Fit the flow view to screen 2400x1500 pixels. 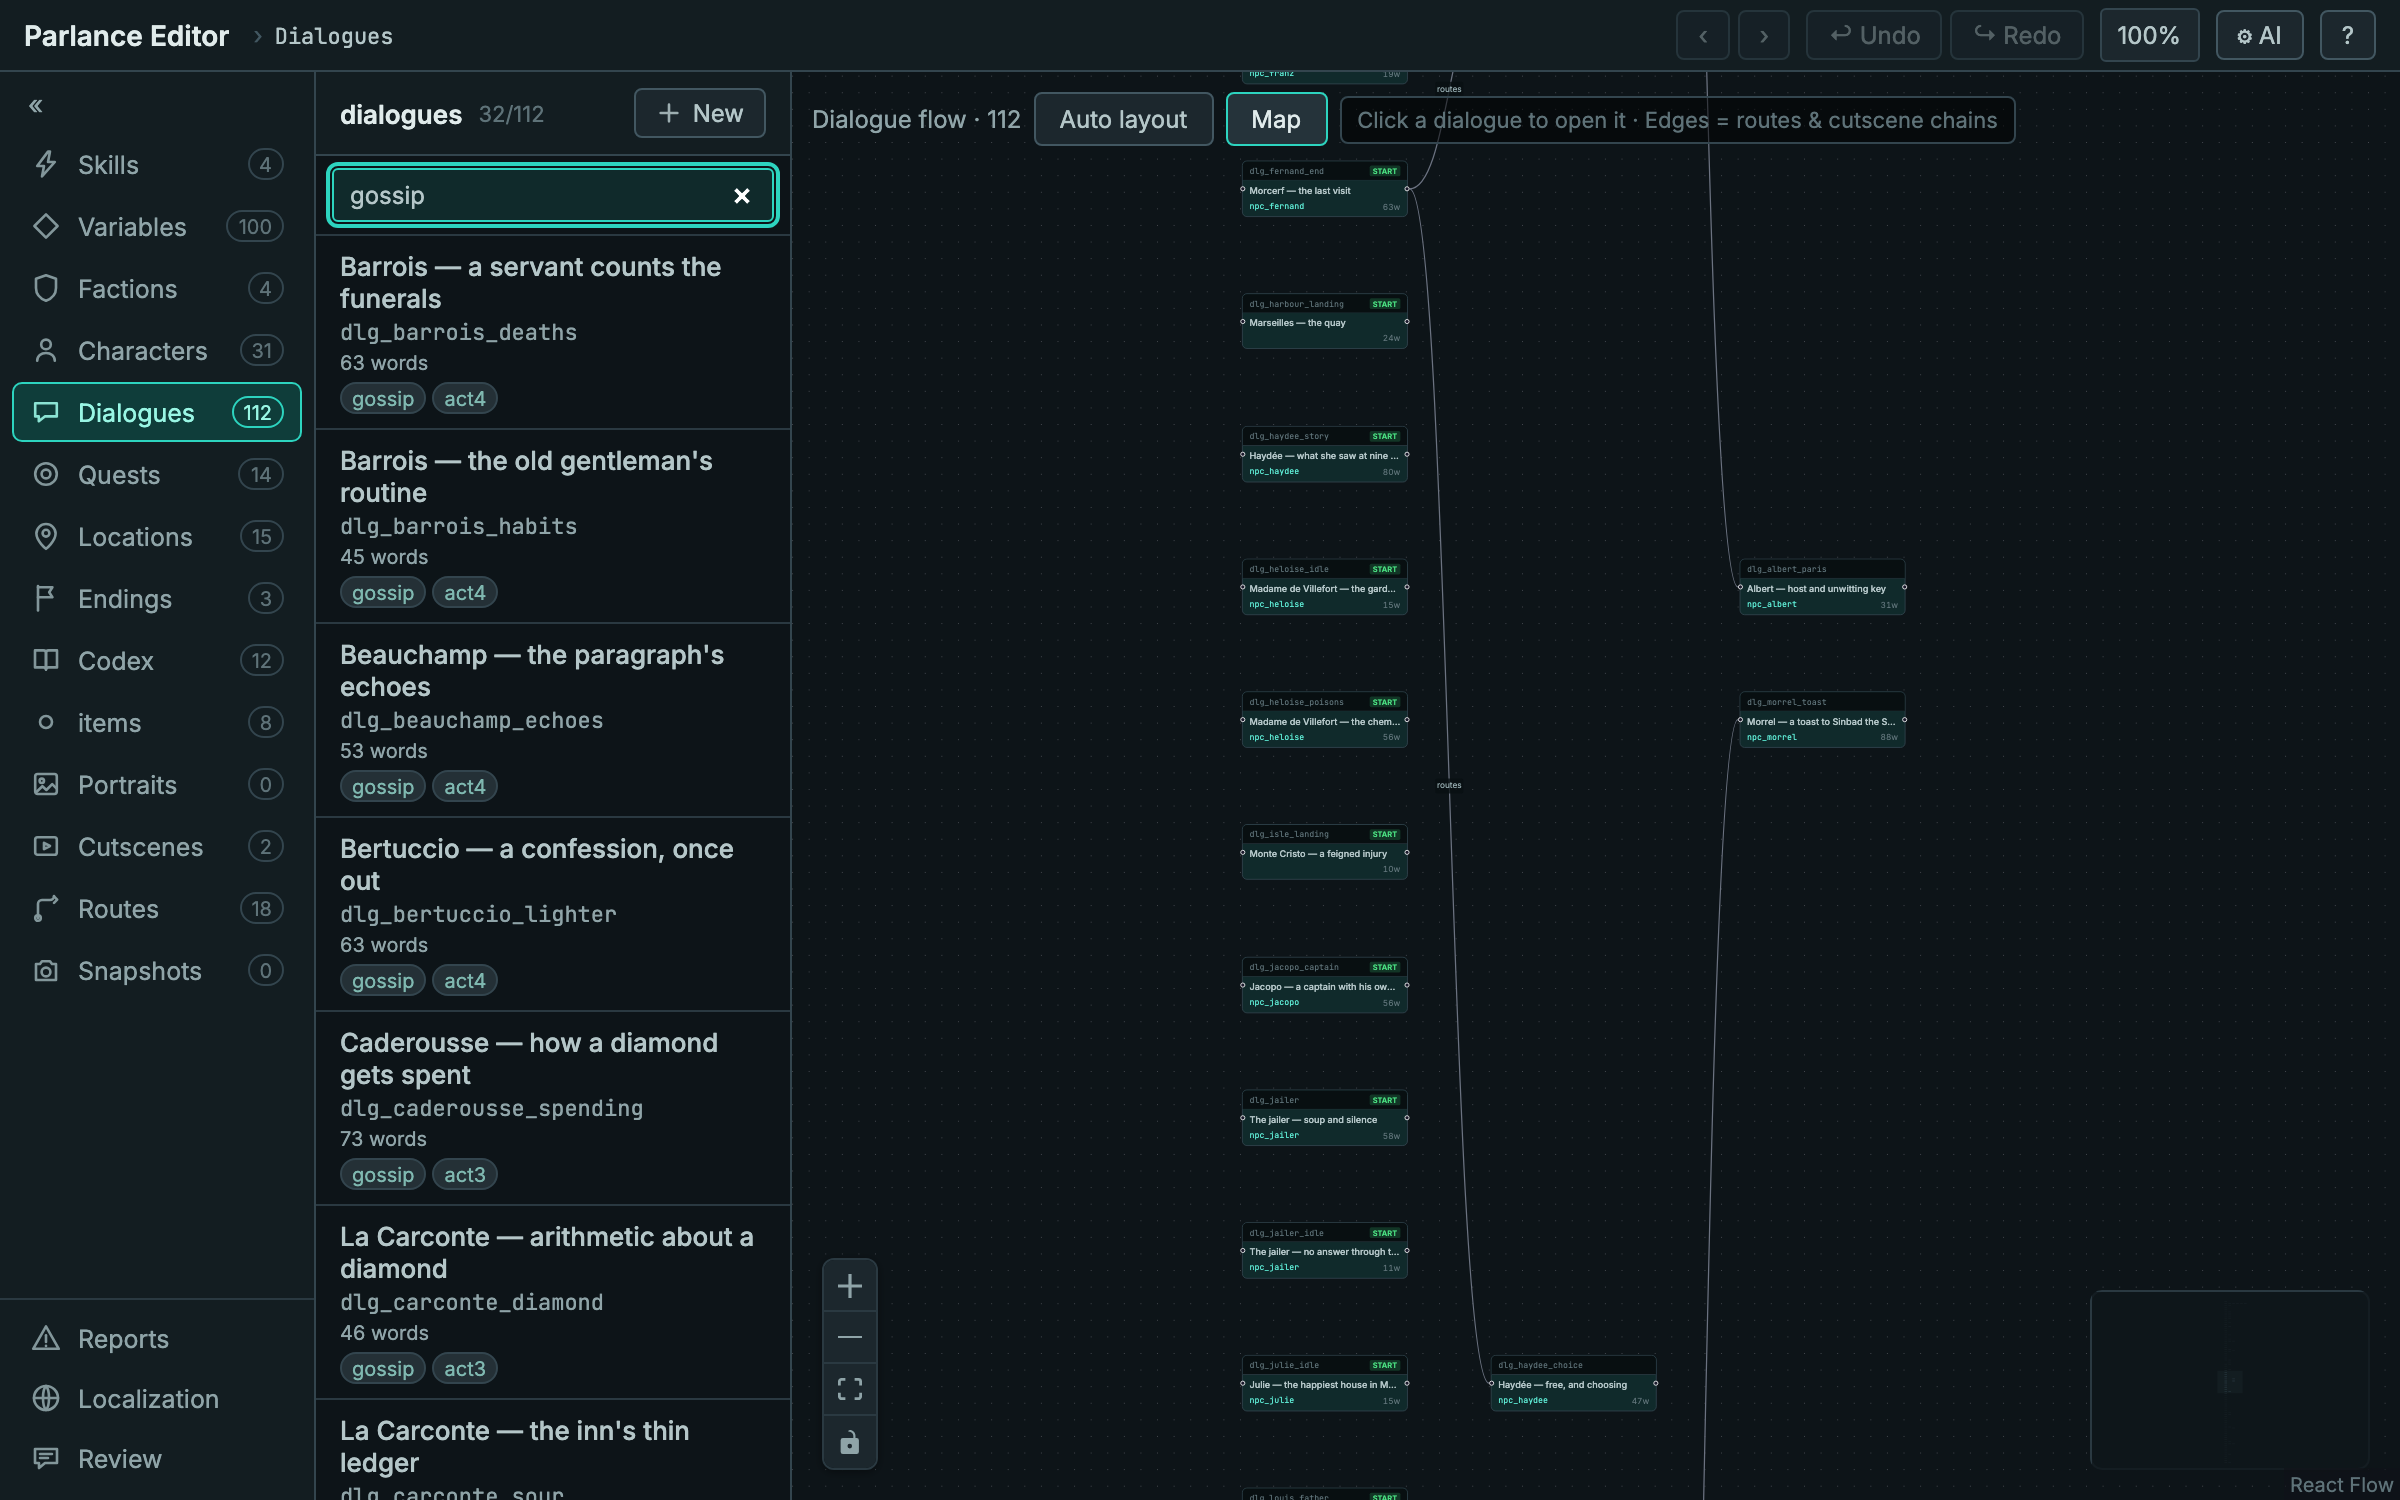[850, 1390]
